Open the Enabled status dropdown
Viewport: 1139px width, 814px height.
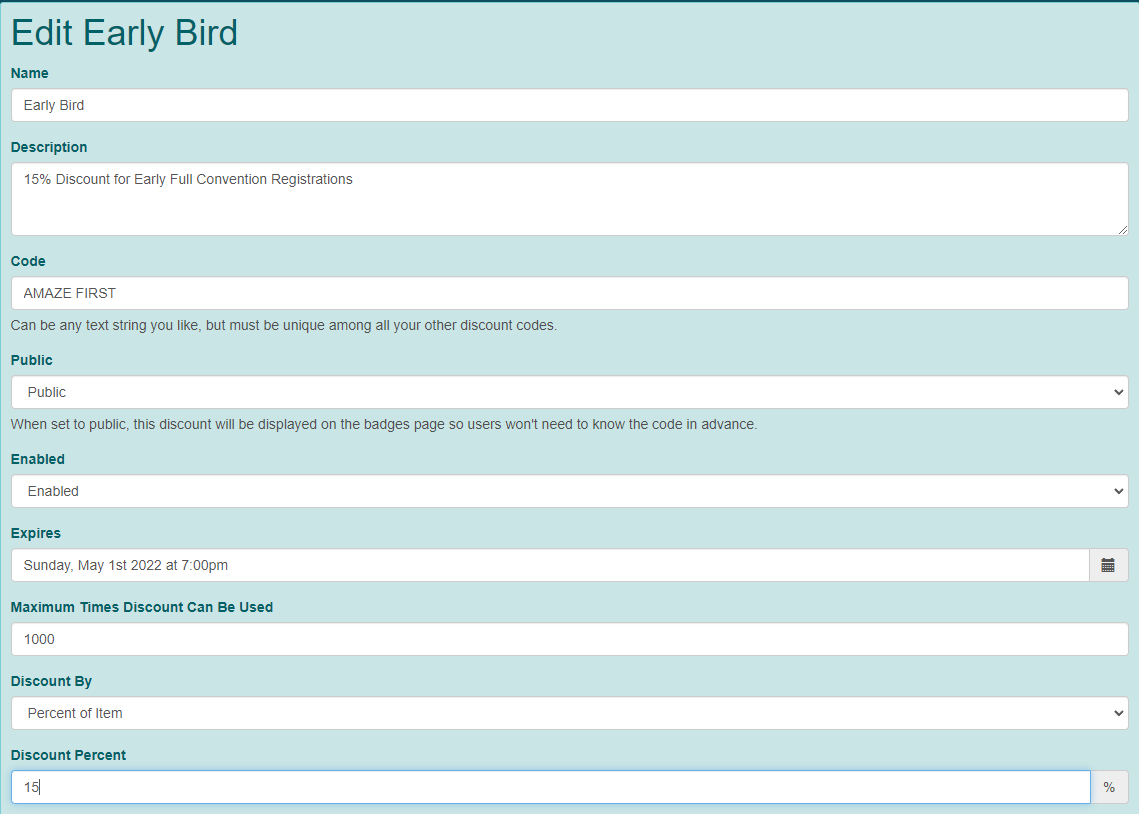click(x=570, y=492)
